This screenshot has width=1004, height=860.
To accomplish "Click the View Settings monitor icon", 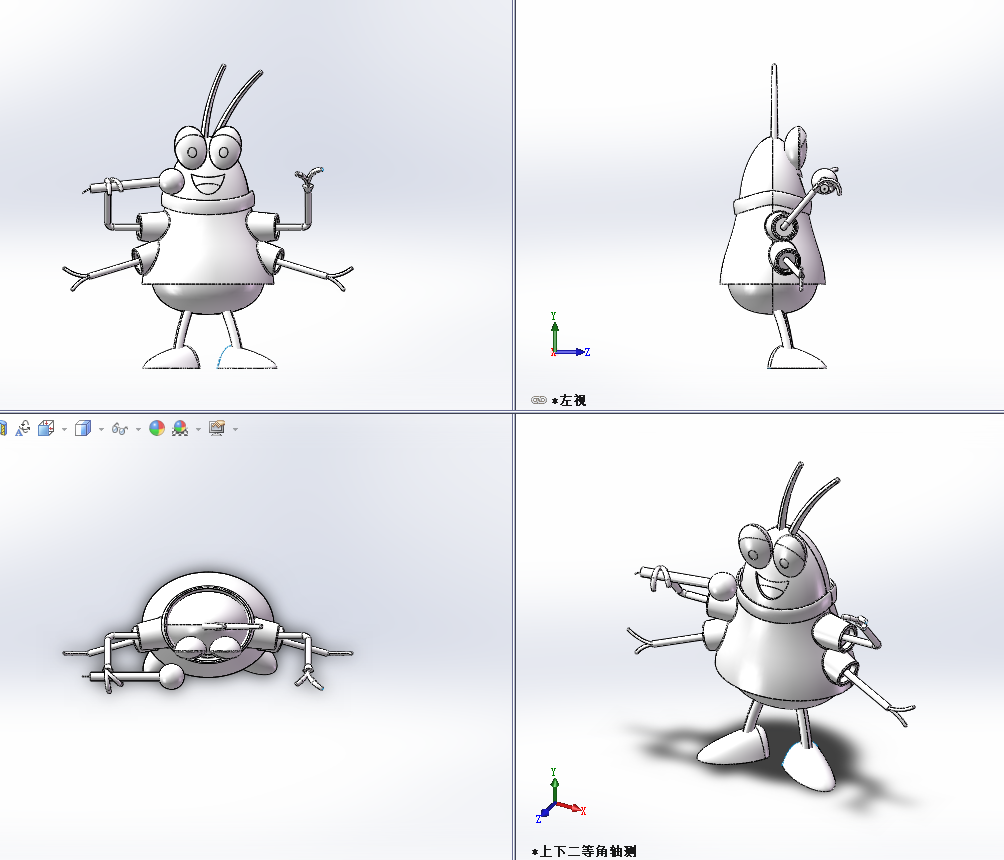I will click(217, 428).
